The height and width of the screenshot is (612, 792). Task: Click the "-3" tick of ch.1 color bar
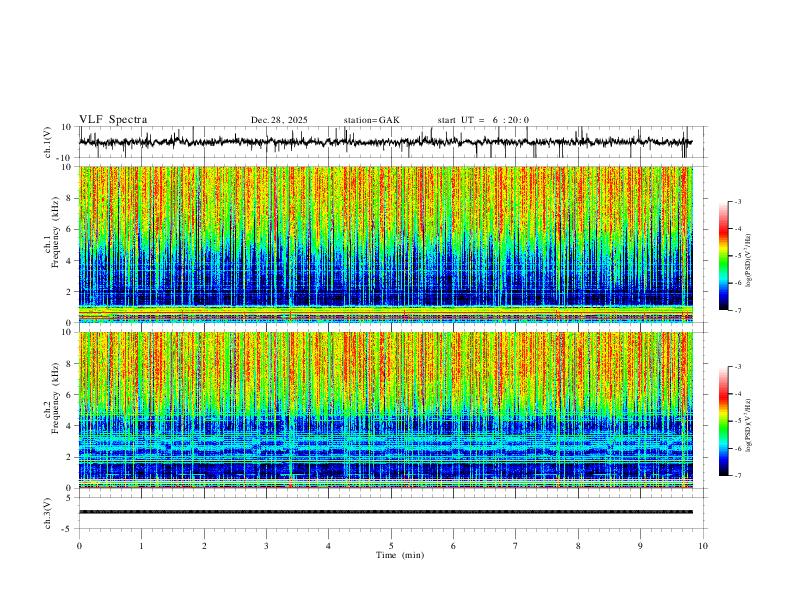click(x=737, y=201)
